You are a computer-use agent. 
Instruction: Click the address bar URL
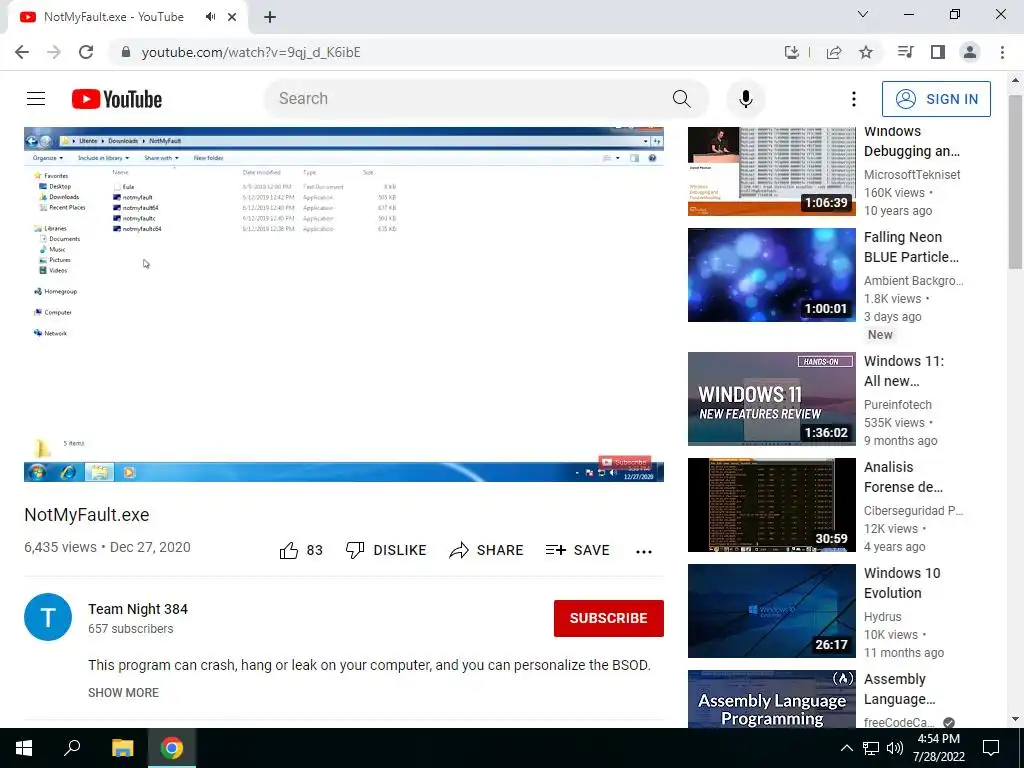tap(251, 52)
